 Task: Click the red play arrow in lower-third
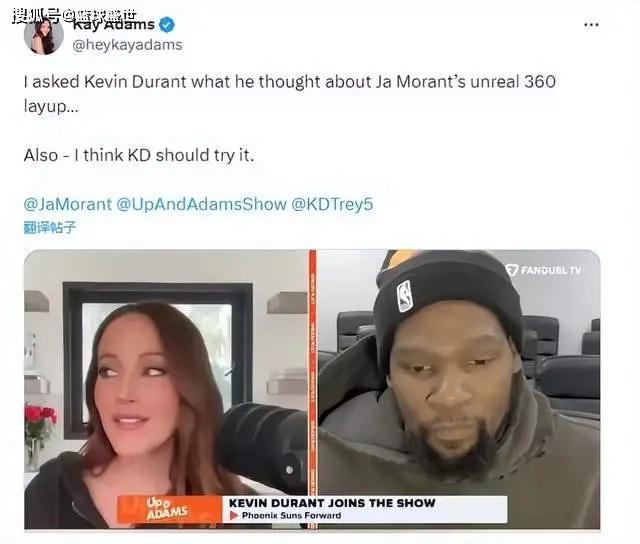point(234,516)
